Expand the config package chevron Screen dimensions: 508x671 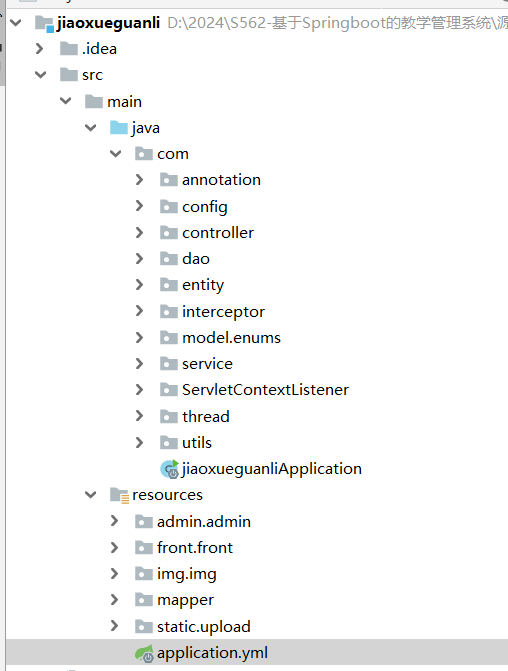click(x=140, y=206)
